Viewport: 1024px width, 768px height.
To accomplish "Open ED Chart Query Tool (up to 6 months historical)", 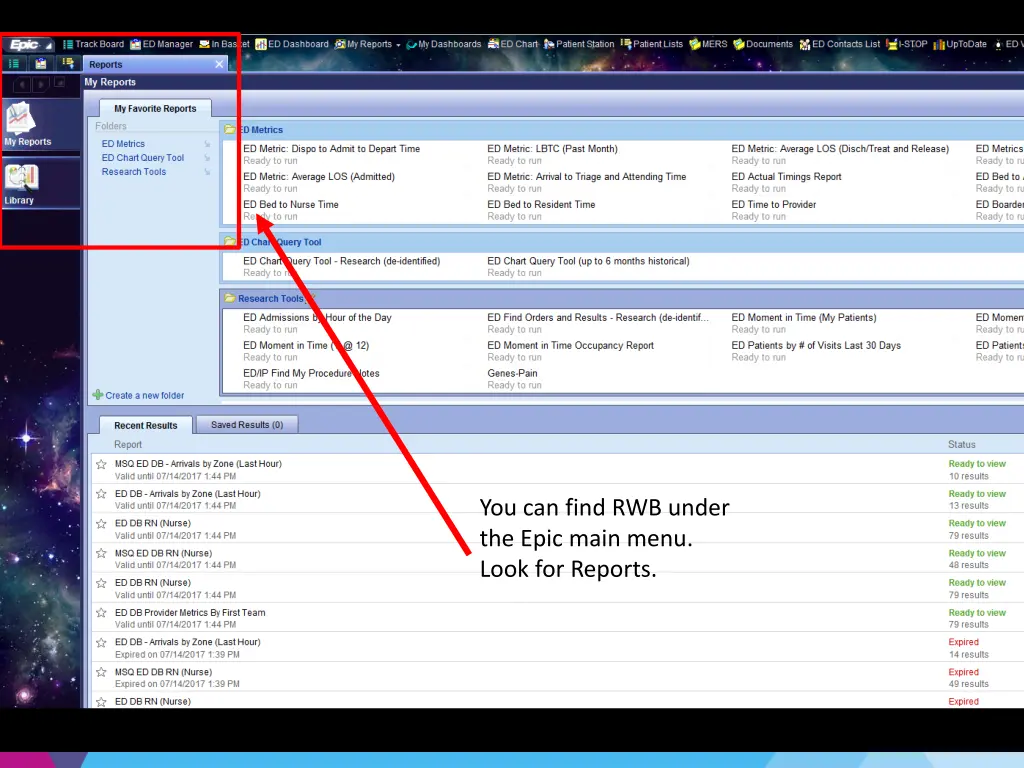I will tap(588, 261).
